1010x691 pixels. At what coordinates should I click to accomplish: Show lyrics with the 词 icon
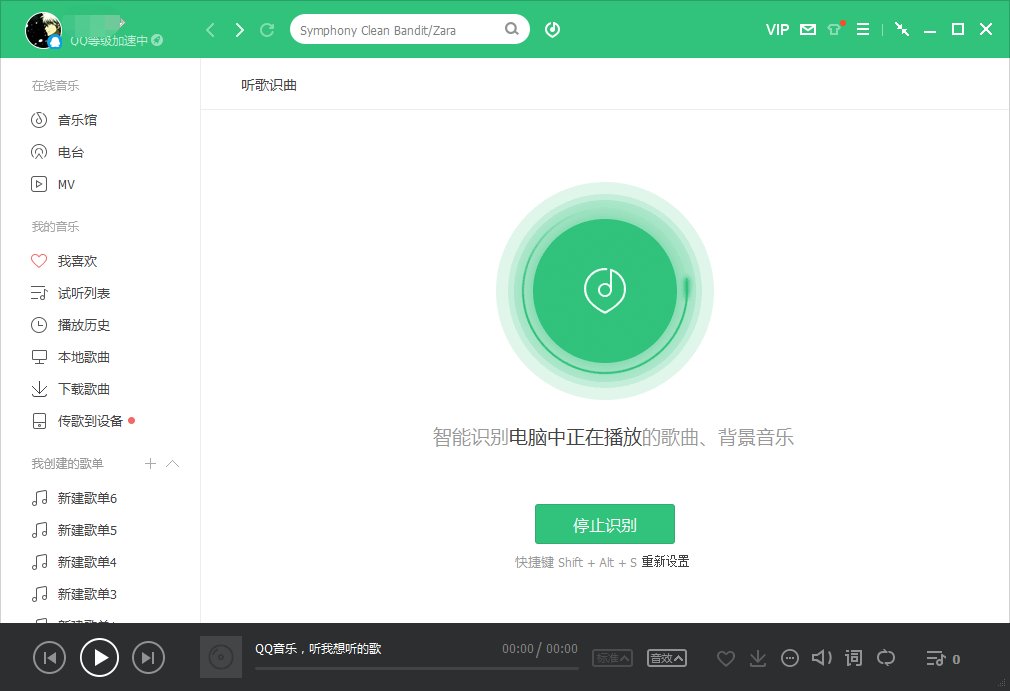click(853, 657)
